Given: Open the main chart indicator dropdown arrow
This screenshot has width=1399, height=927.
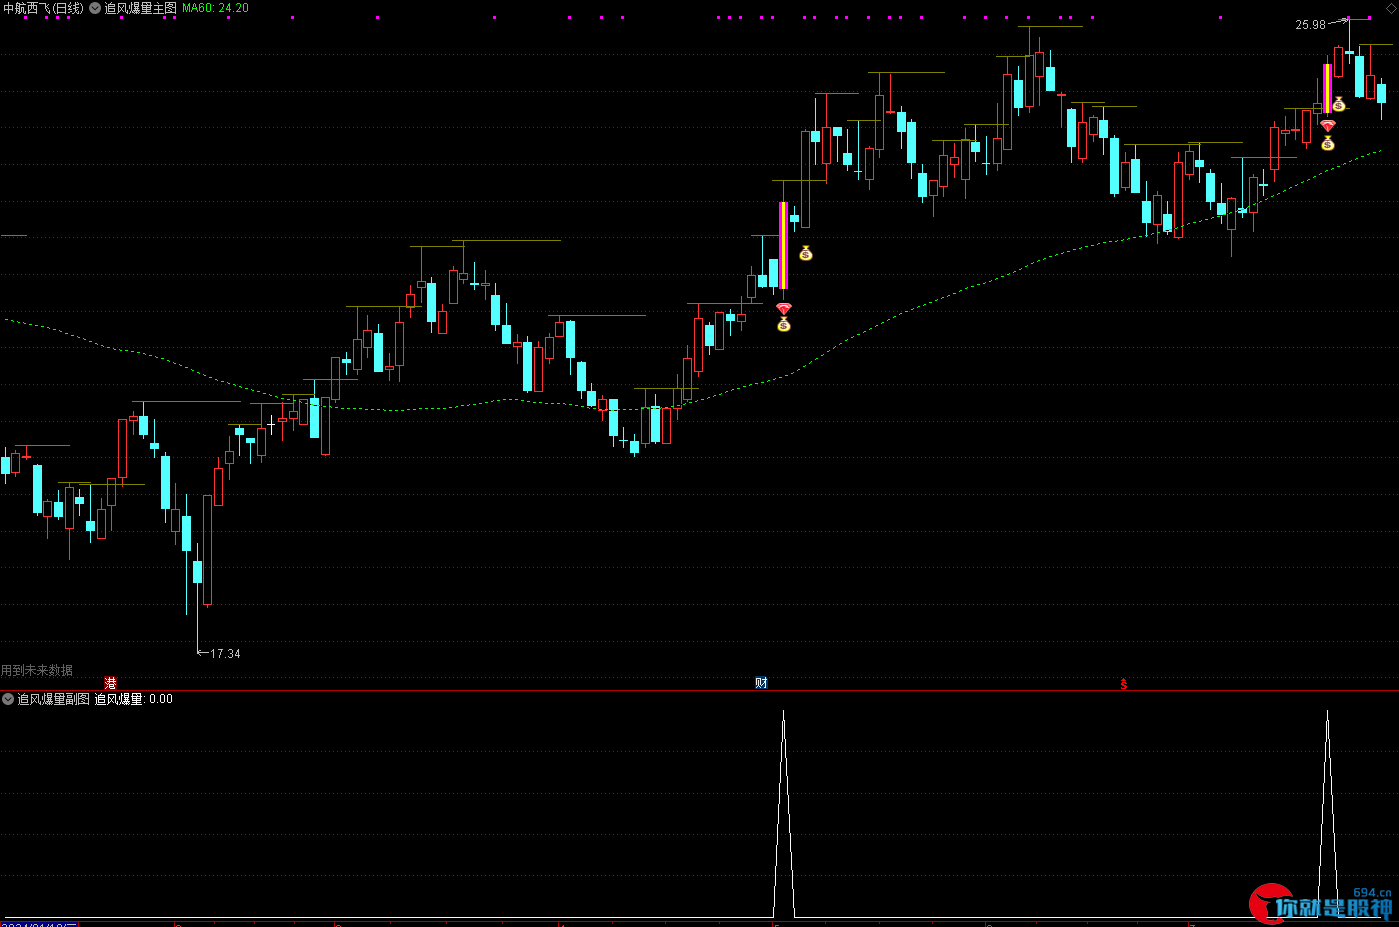Looking at the screenshot, I should click(x=95, y=8).
